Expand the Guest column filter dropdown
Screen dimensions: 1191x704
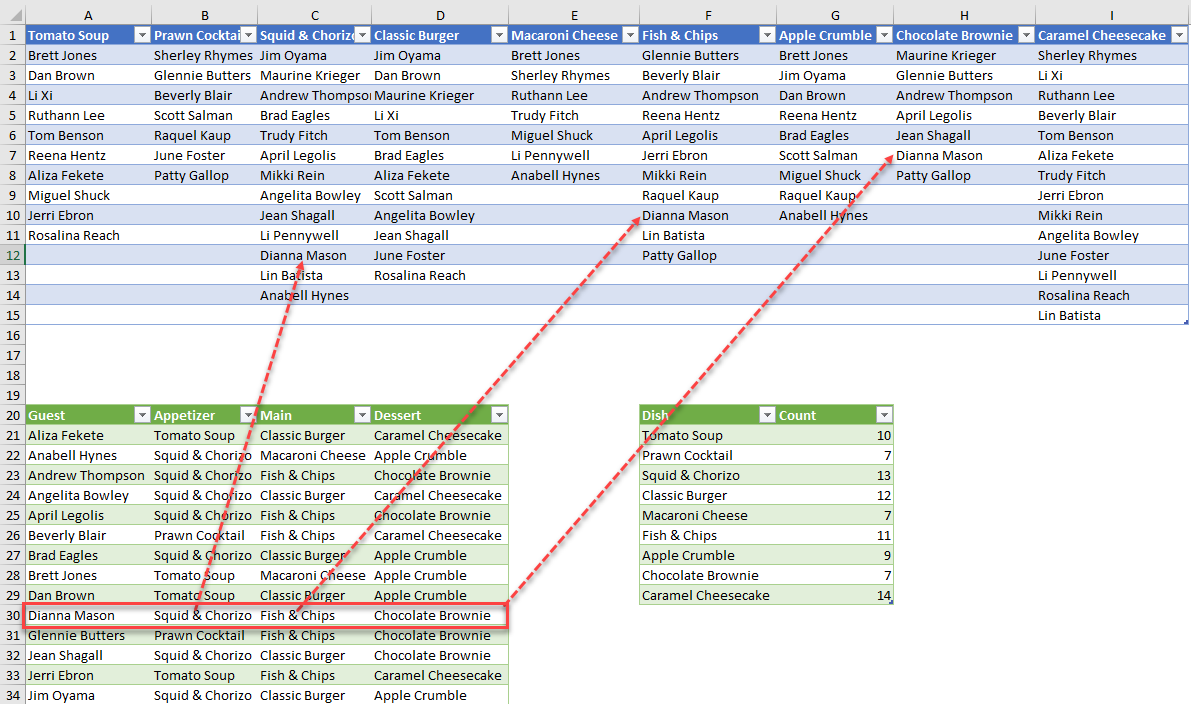(x=141, y=415)
